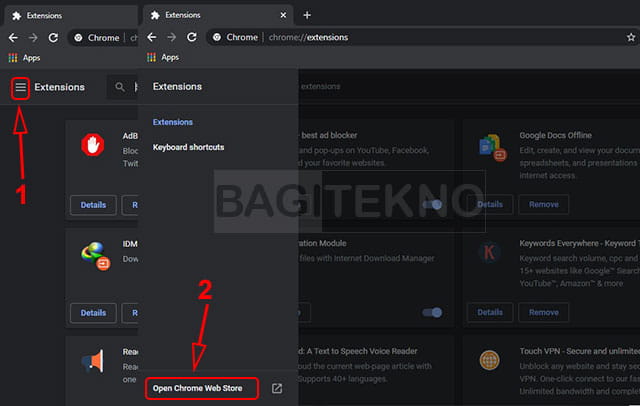This screenshot has width=640, height=406.
Task: Open Apps shortcut in right window bookmarks
Action: (x=163, y=58)
